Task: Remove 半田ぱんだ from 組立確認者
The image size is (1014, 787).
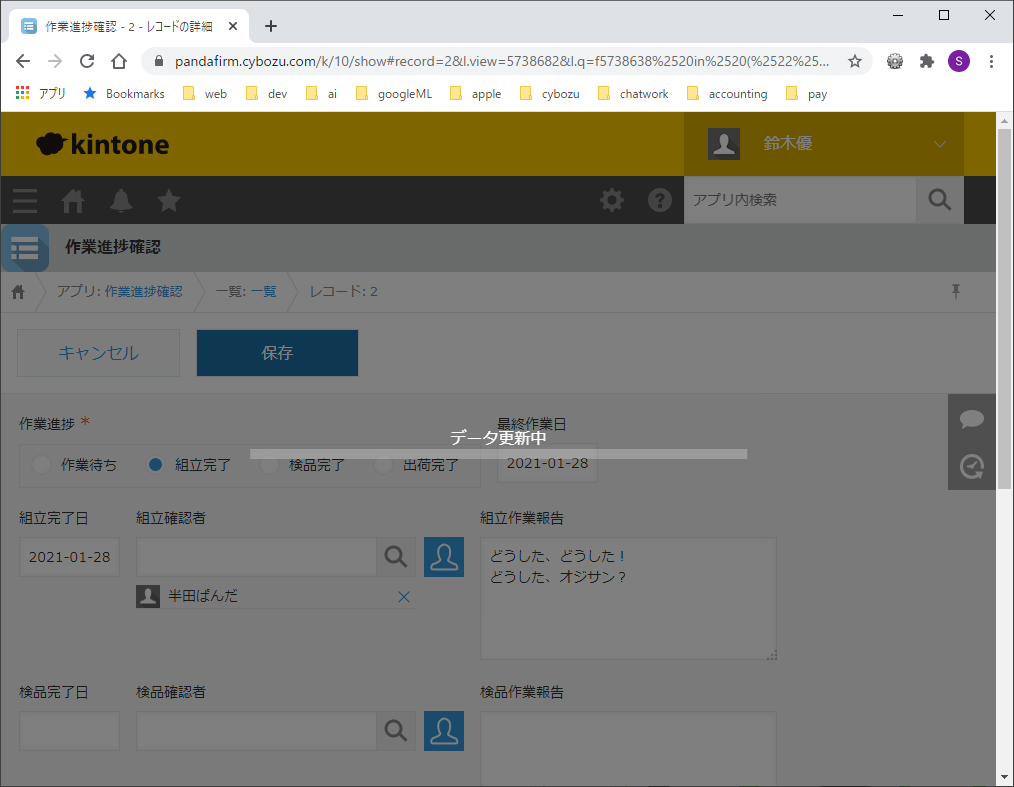Action: pos(404,597)
